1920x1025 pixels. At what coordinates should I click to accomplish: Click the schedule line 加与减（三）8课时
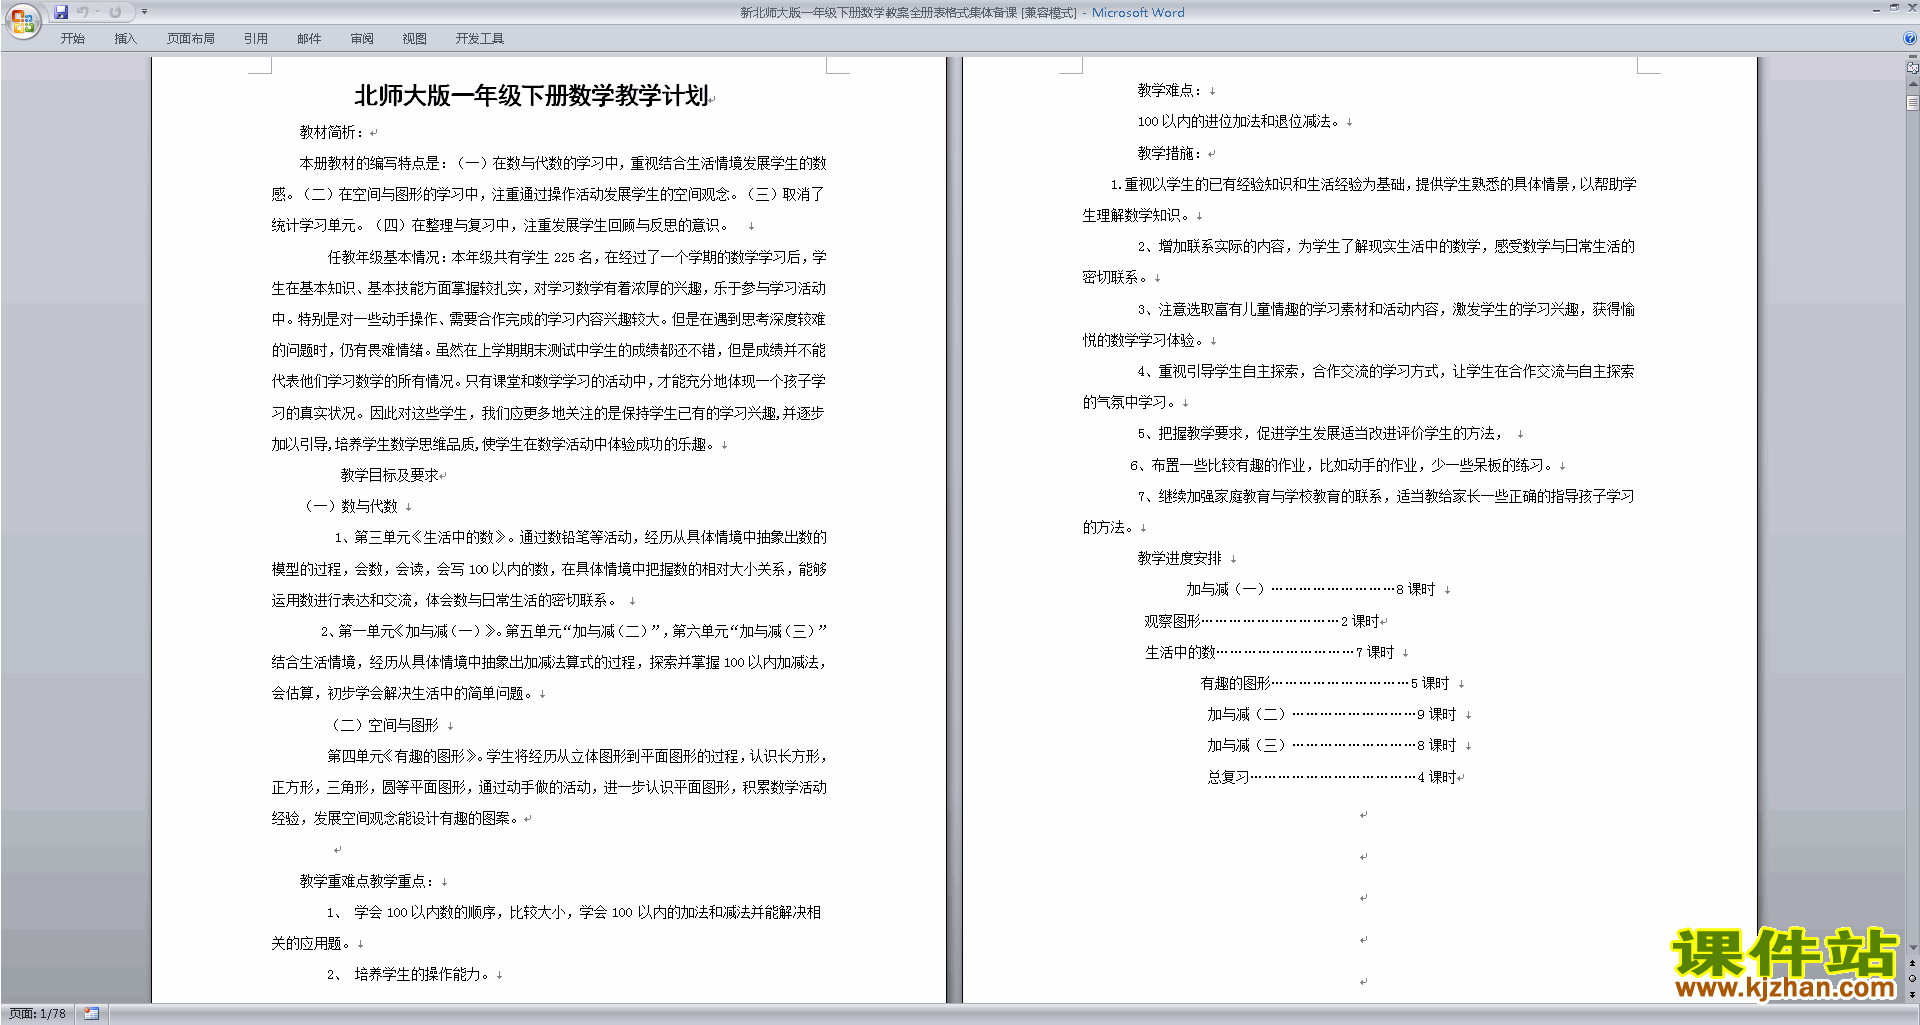pyautogui.click(x=1332, y=745)
